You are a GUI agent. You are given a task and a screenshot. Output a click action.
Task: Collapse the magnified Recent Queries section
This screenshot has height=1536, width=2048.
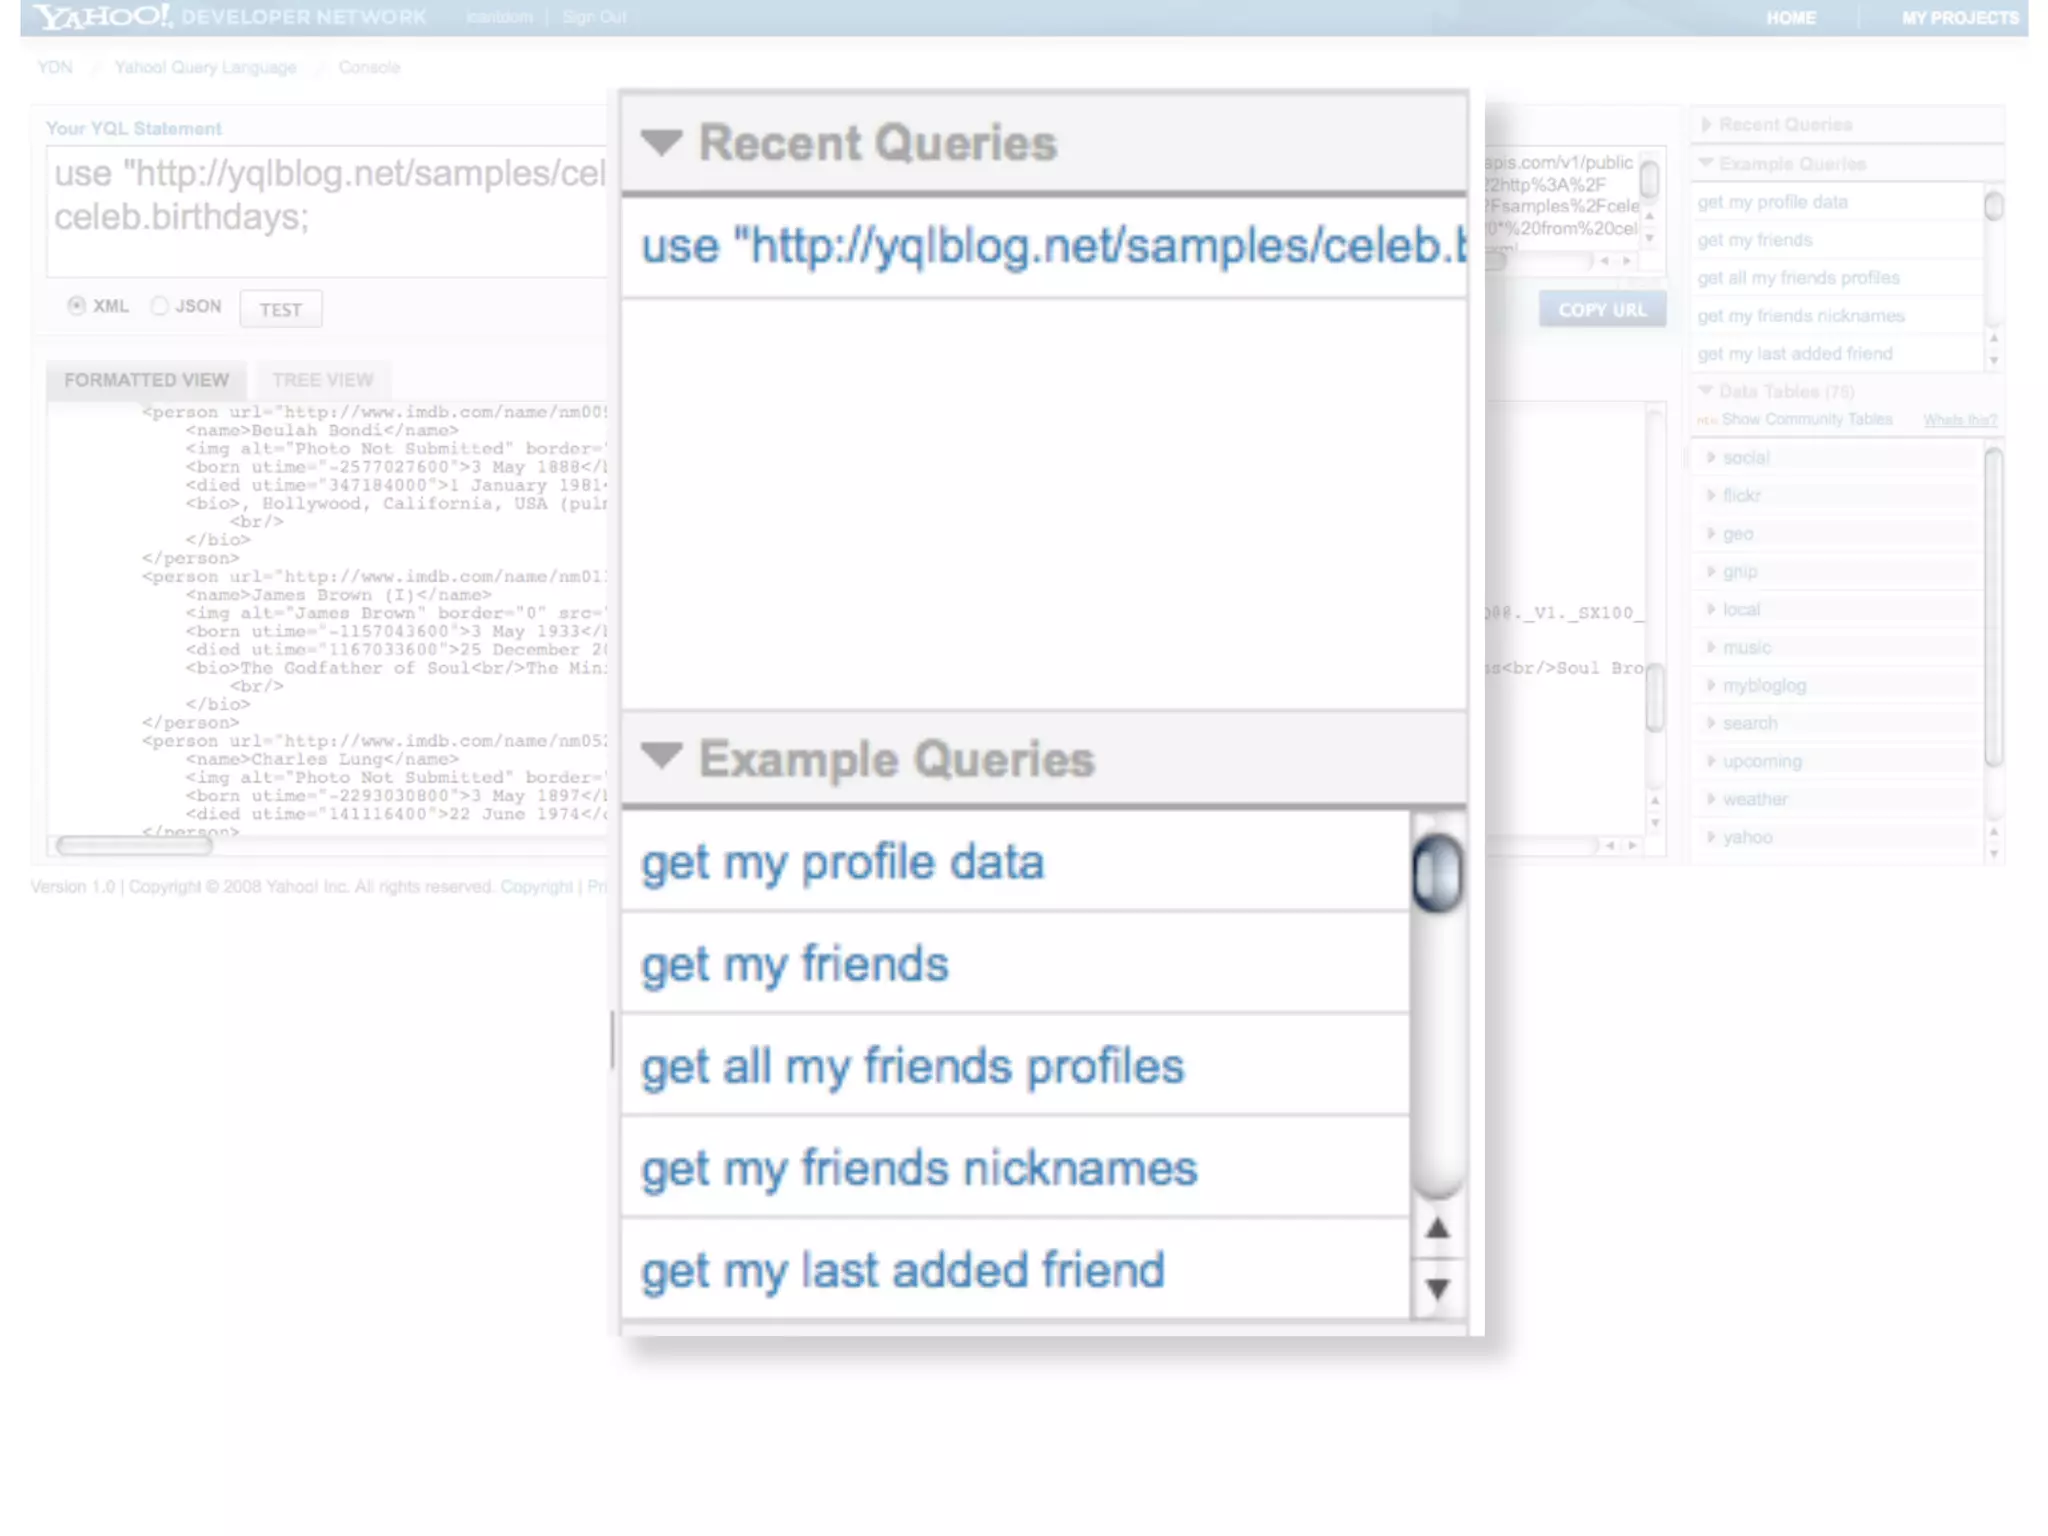click(x=661, y=143)
